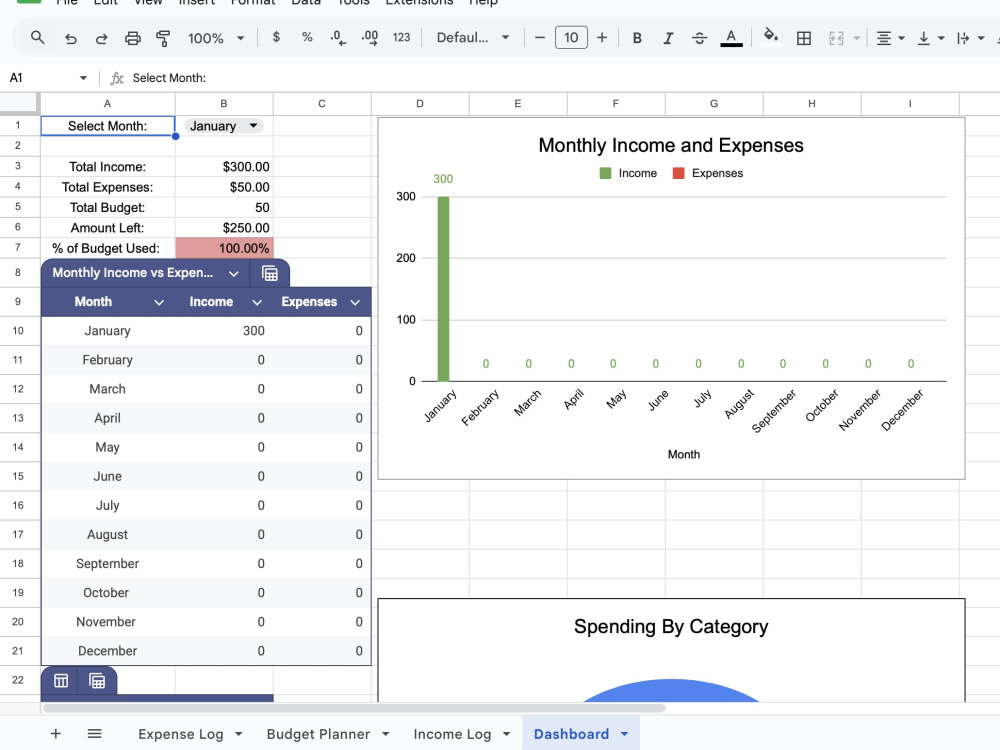The width and height of the screenshot is (1000, 750).
Task: Click the font size field showing 10
Action: click(x=571, y=38)
